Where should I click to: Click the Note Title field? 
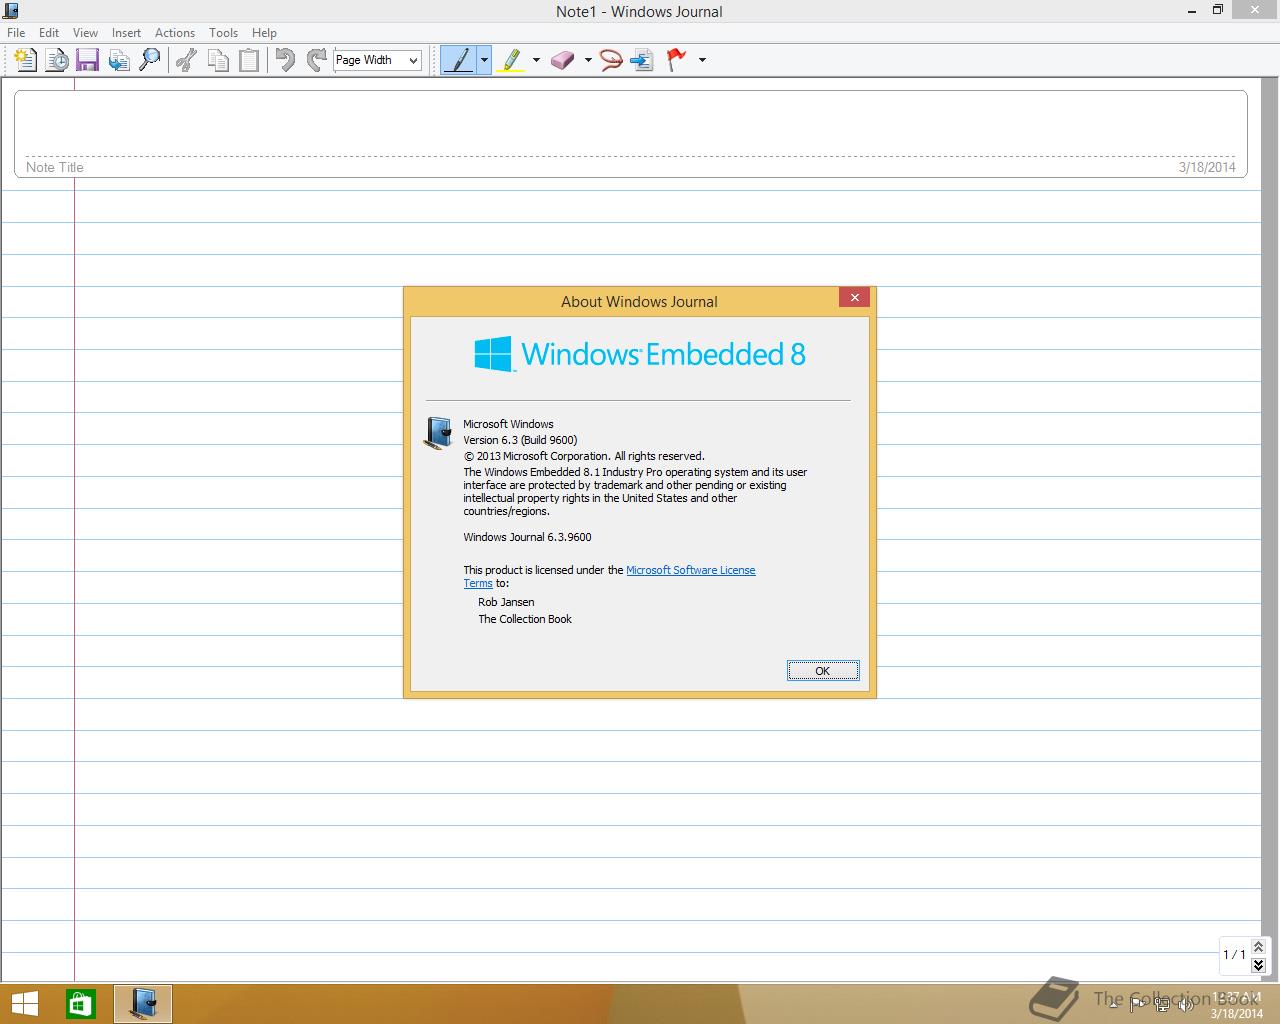[630, 134]
